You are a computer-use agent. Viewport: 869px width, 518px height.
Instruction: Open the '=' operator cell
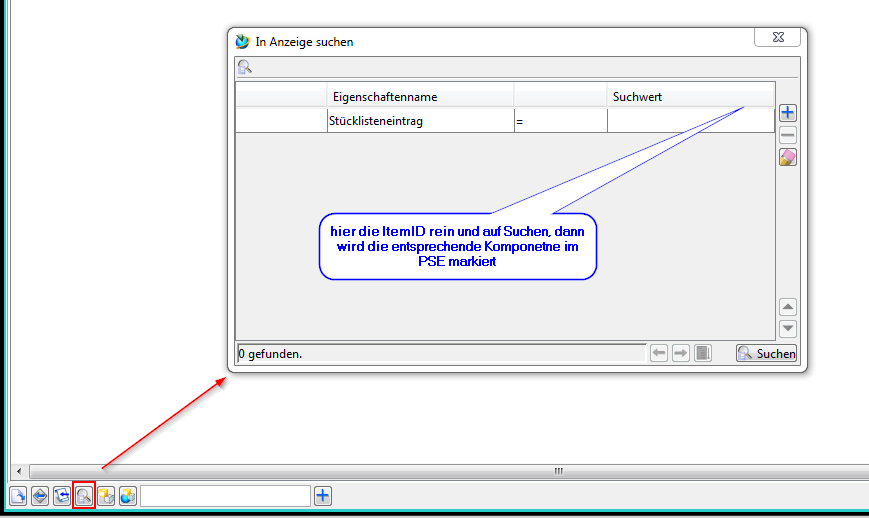coord(561,121)
